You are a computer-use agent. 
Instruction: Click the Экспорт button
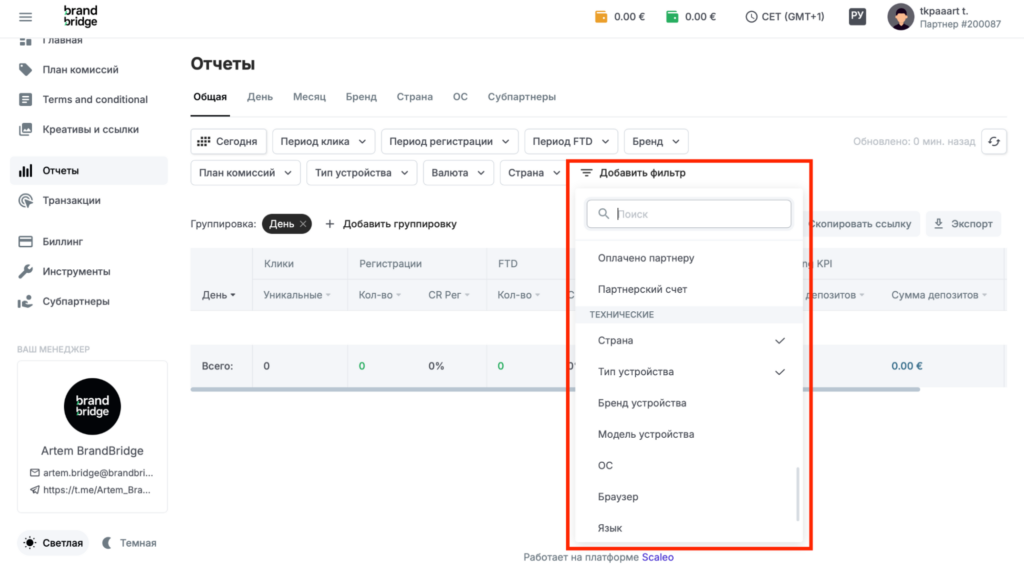[963, 224]
